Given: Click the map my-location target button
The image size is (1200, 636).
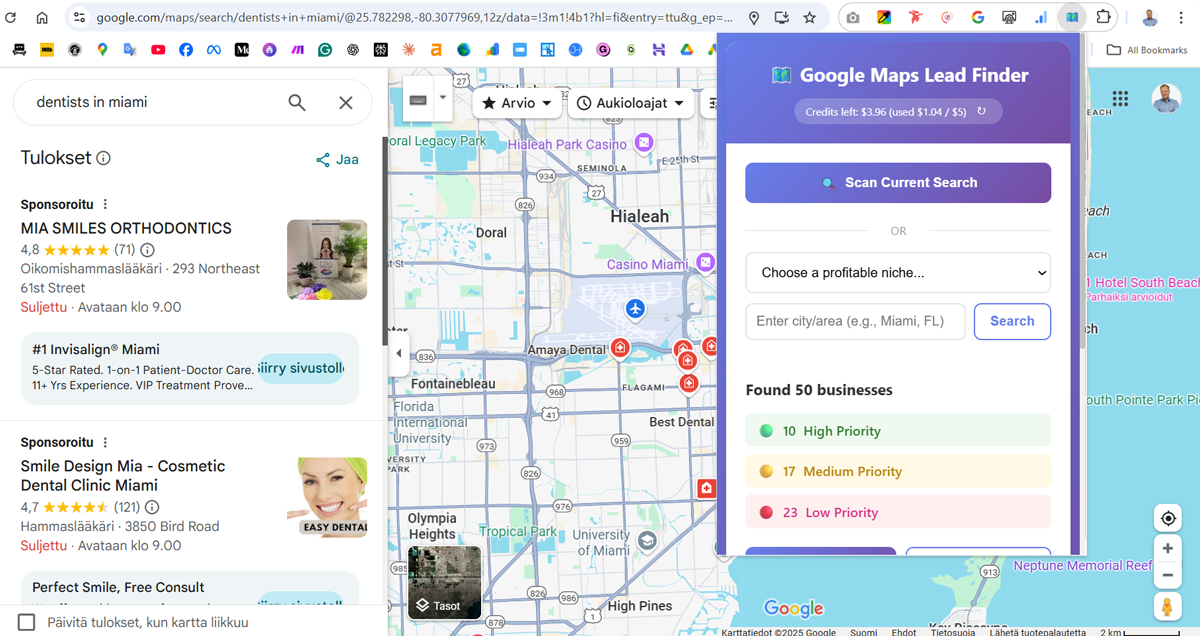Looking at the screenshot, I should [1167, 518].
